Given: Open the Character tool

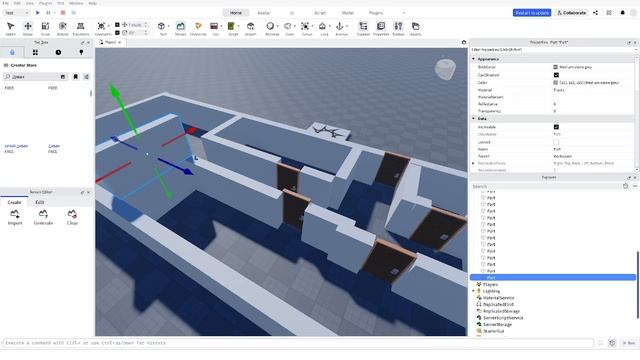Looking at the screenshot, I should [x=198, y=26].
